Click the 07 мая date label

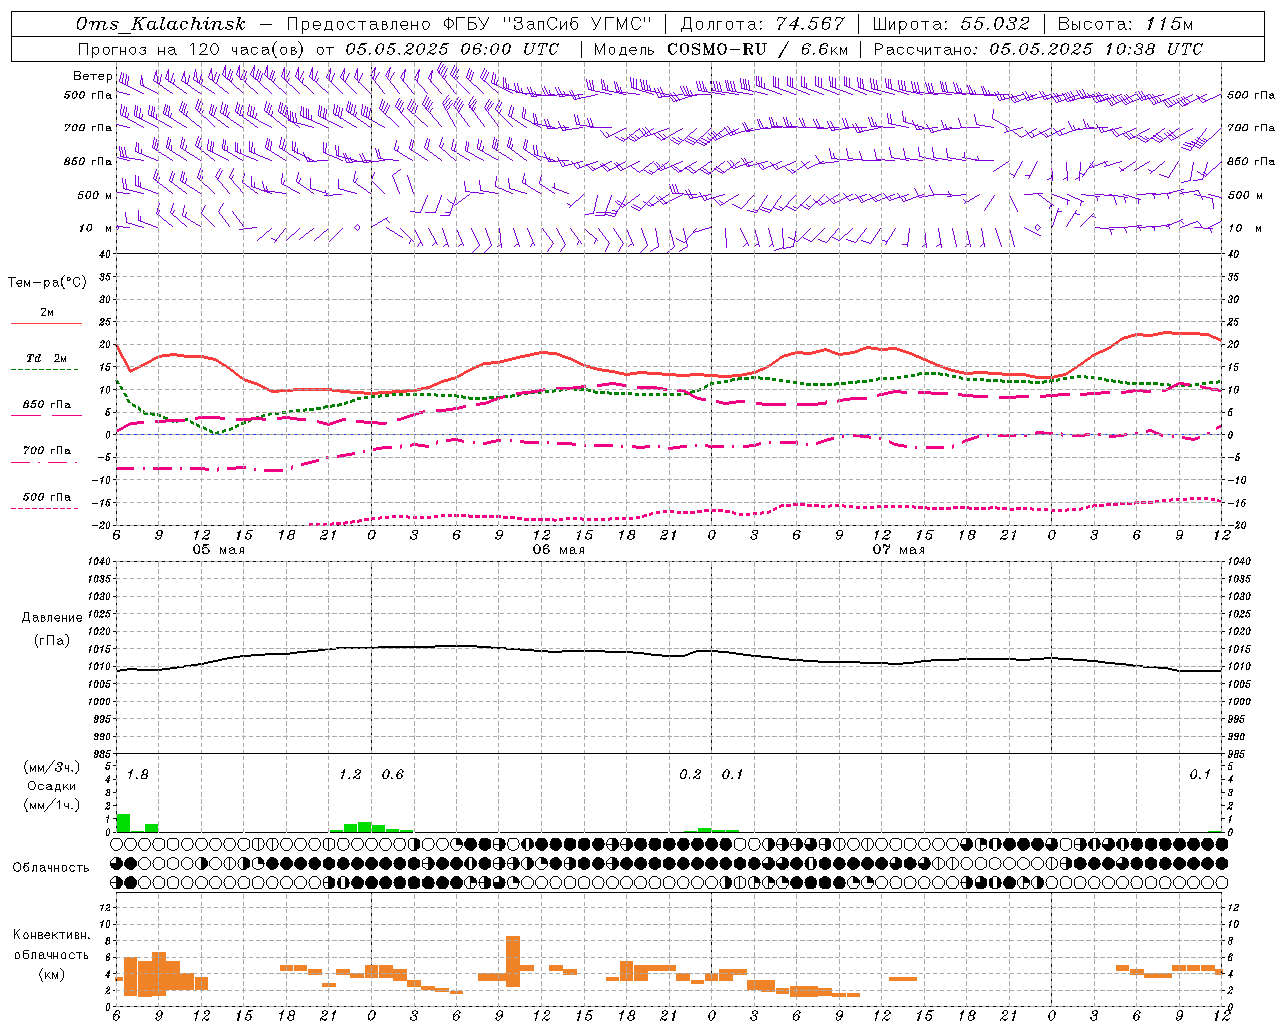click(x=898, y=550)
